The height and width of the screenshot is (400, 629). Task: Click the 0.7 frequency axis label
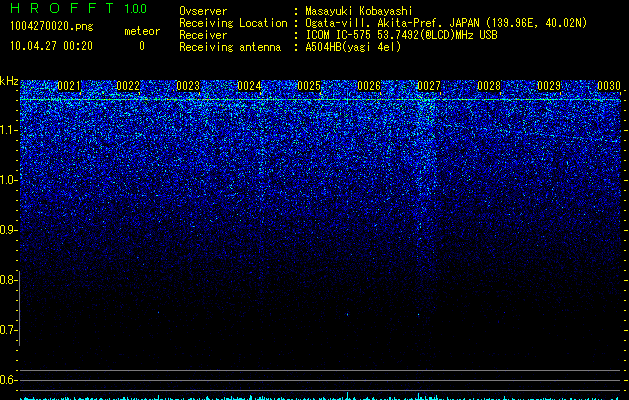coord(8,330)
